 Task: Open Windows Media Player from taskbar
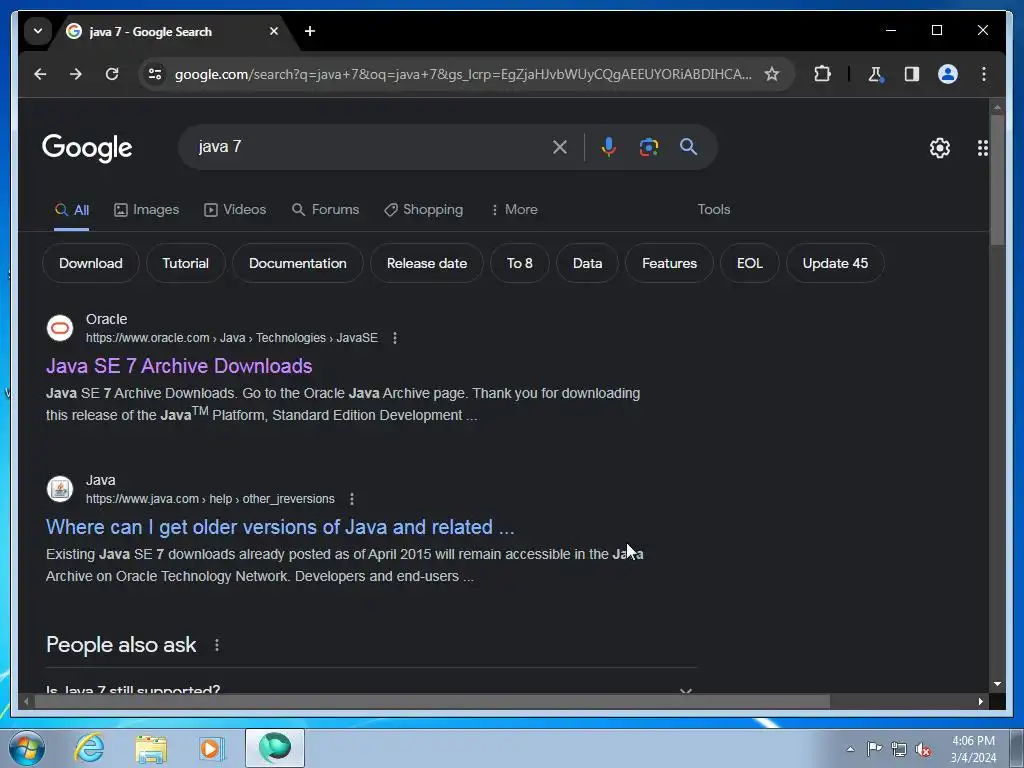pyautogui.click(x=212, y=748)
